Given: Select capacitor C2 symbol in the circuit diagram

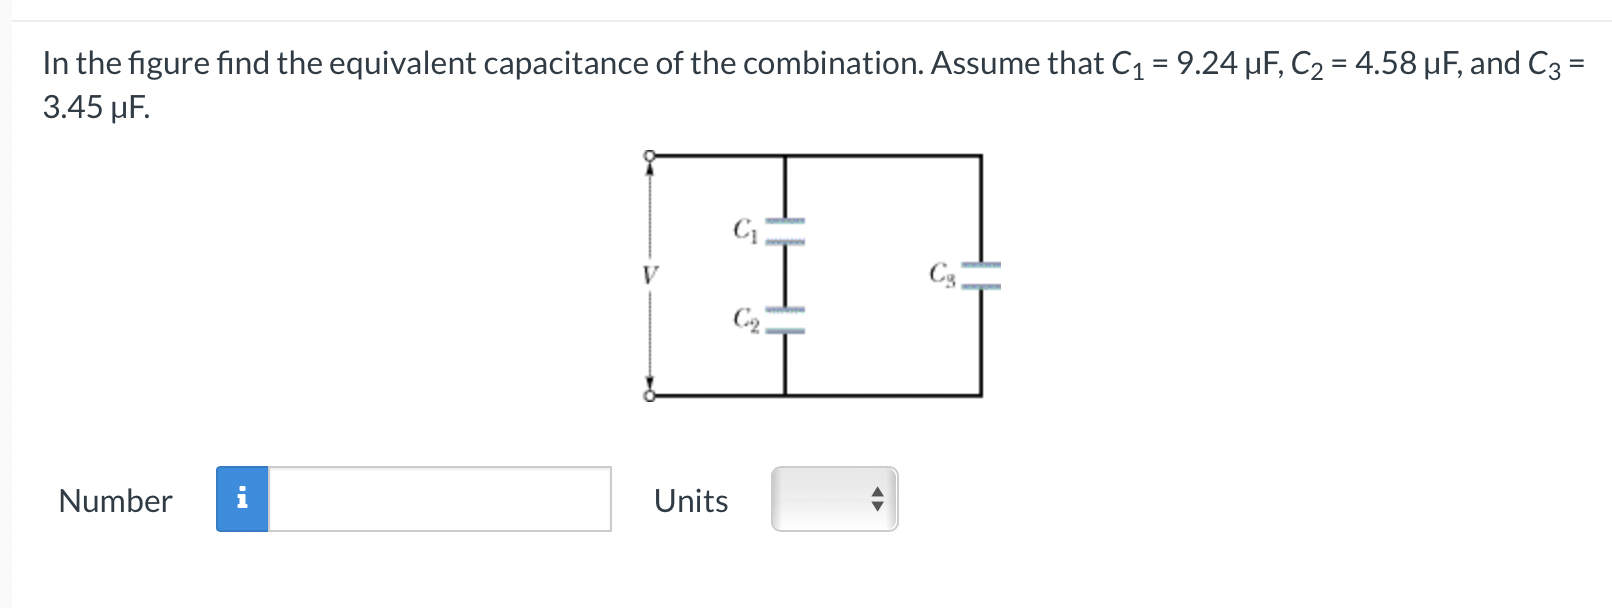Looking at the screenshot, I should click(786, 318).
